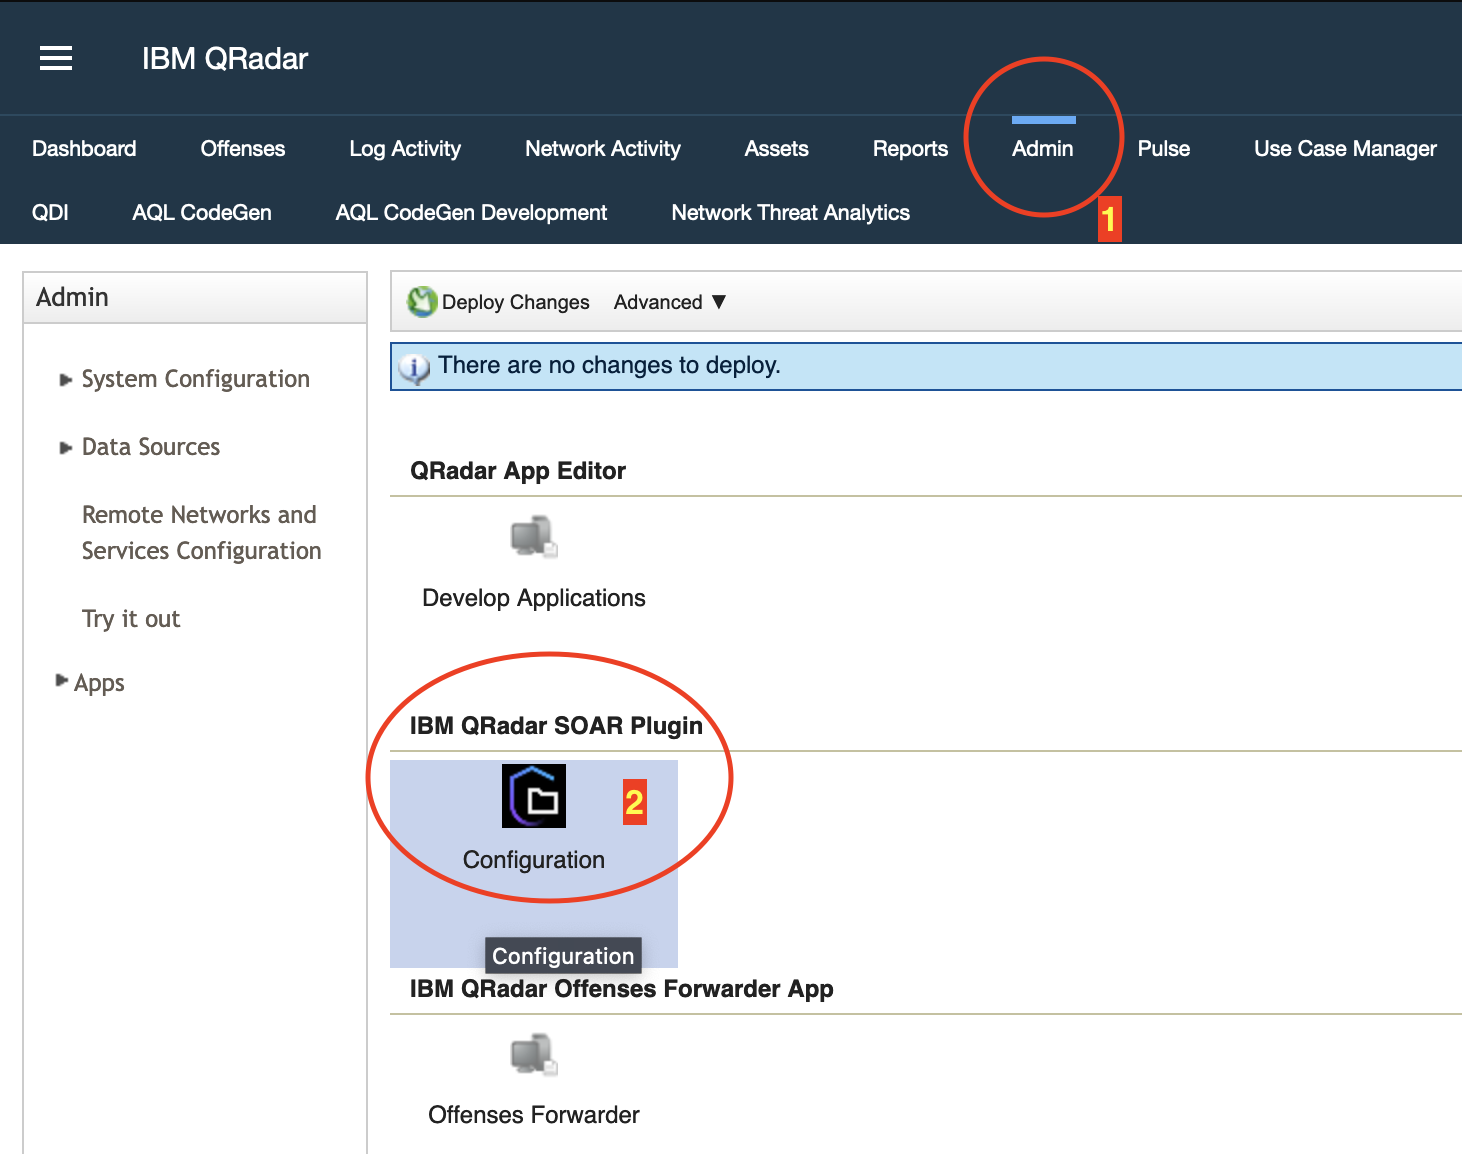Expand the Advanced dropdown
This screenshot has width=1462, height=1154.
(x=668, y=302)
